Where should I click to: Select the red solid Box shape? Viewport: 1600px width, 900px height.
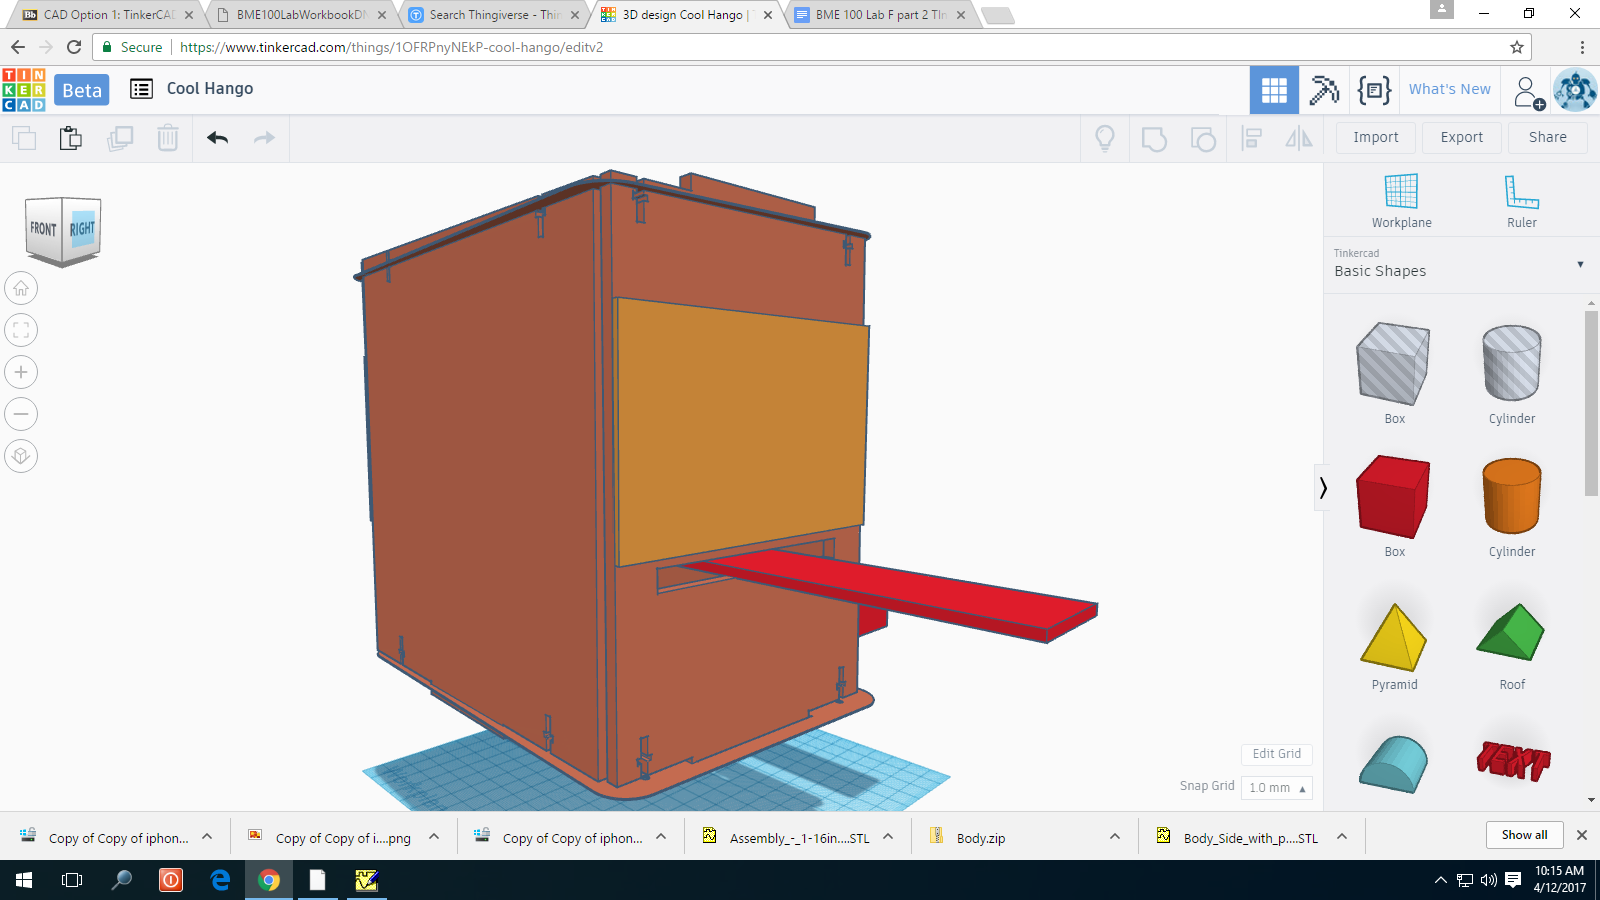click(1394, 497)
